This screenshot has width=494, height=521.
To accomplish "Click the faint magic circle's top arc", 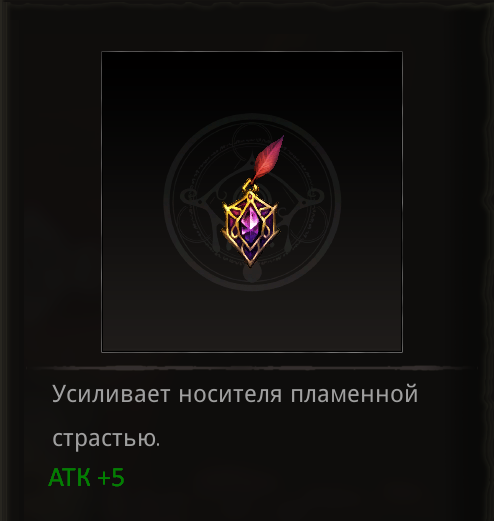I will click(x=252, y=117).
